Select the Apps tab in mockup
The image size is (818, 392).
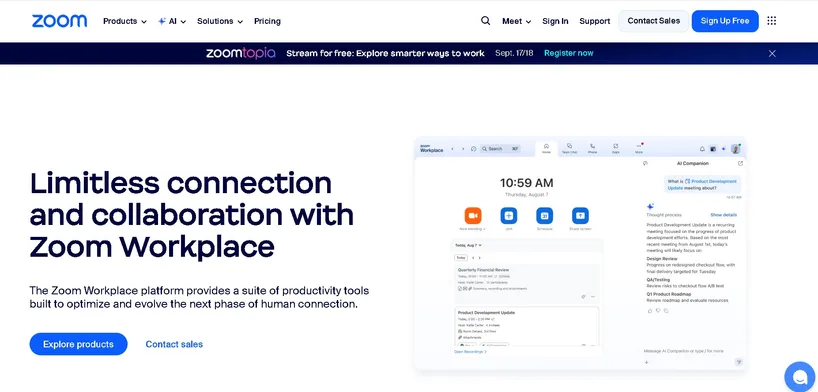(x=616, y=149)
